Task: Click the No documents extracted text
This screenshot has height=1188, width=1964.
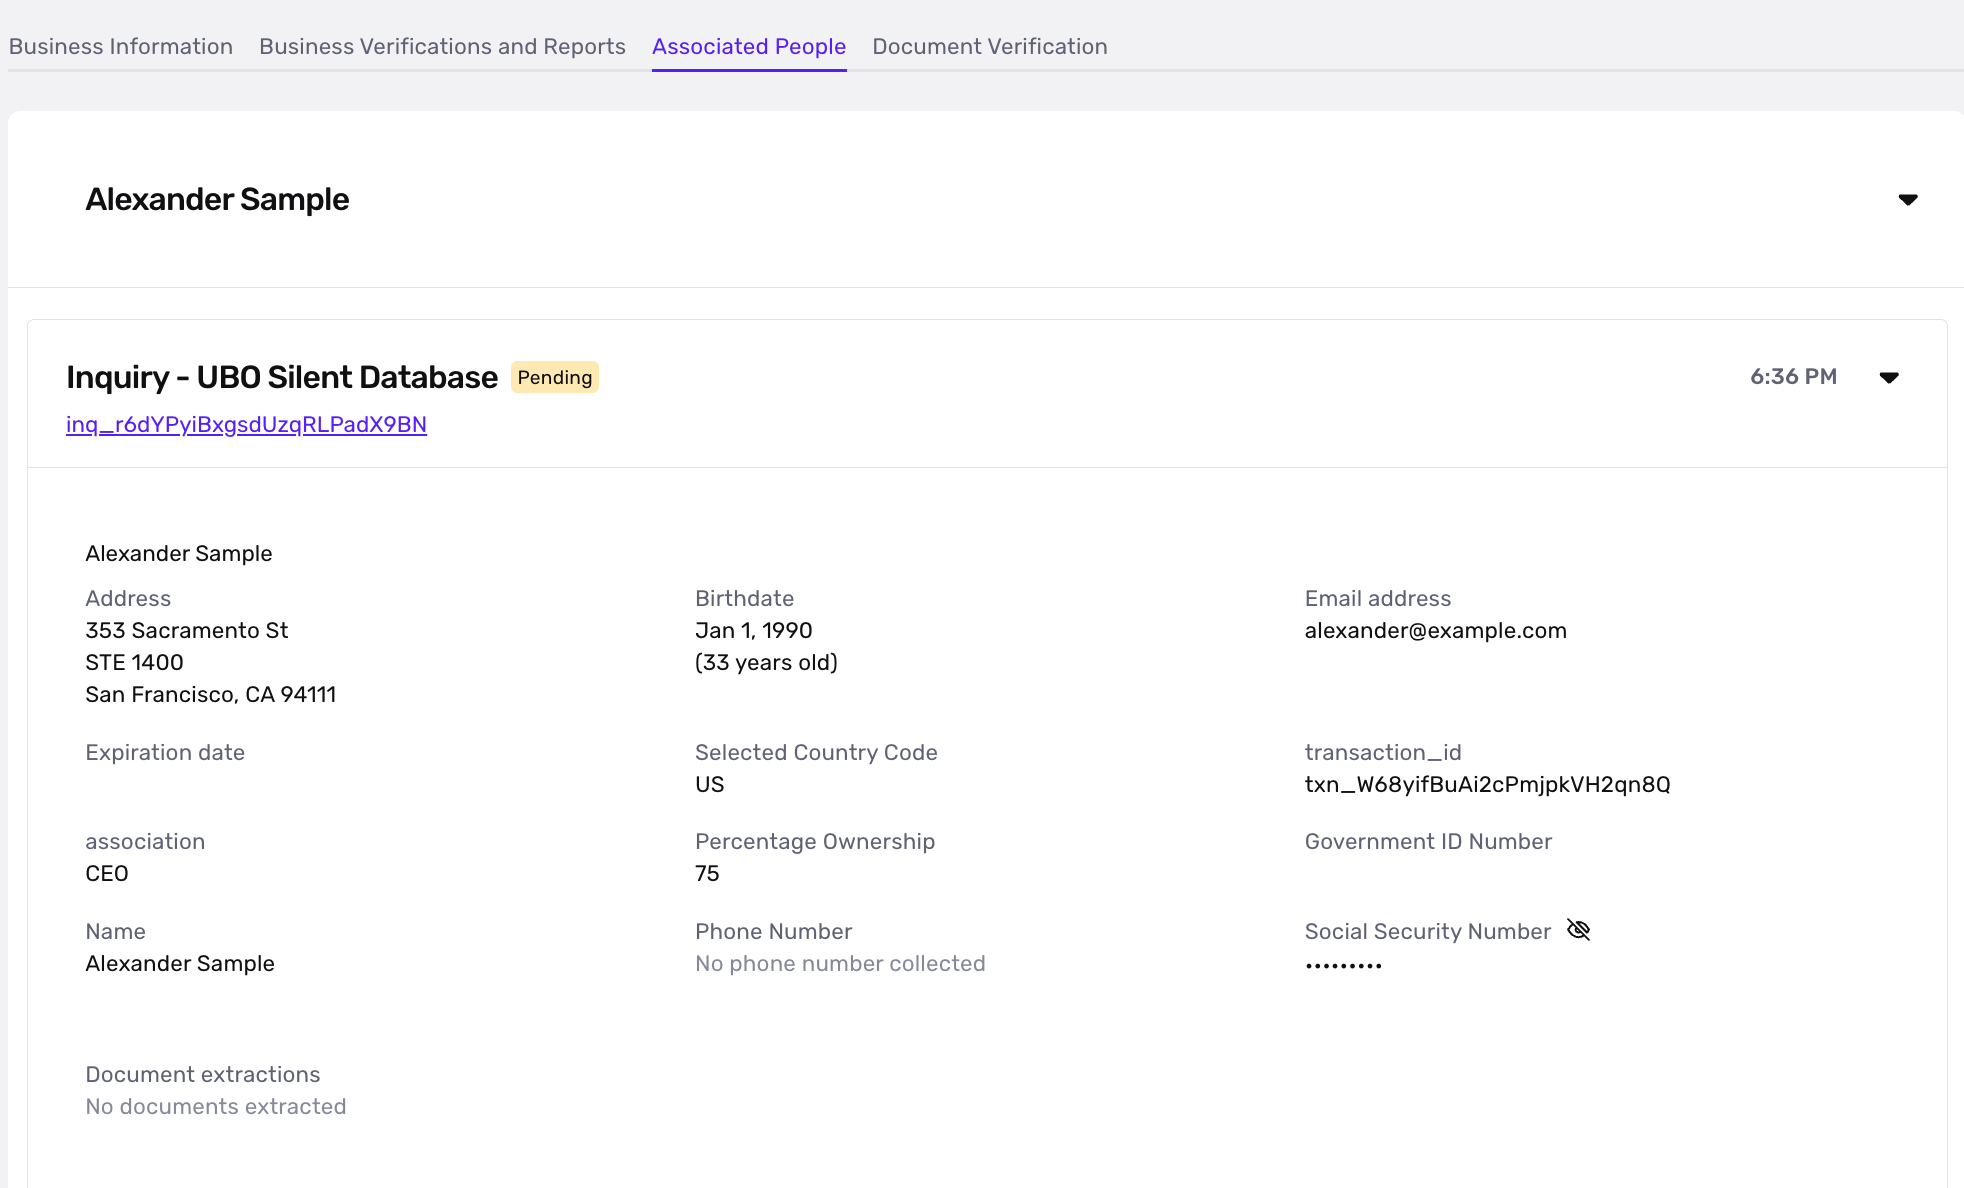Action: 215,1107
